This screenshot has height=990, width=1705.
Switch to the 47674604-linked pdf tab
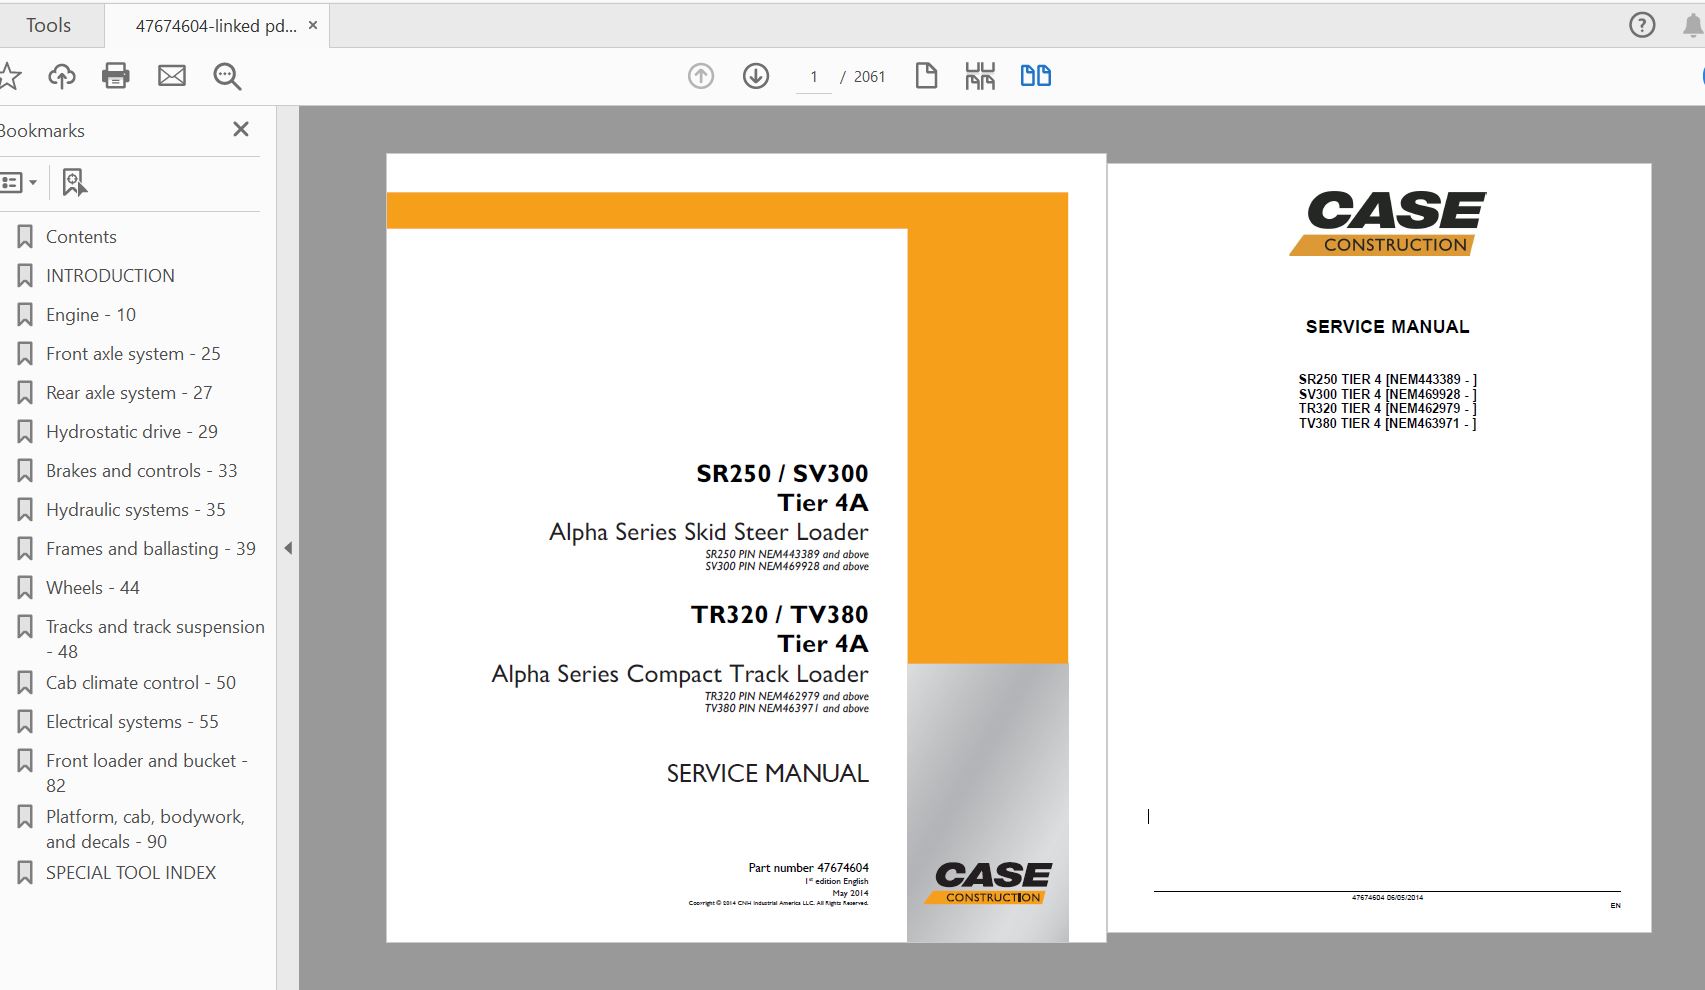point(216,26)
